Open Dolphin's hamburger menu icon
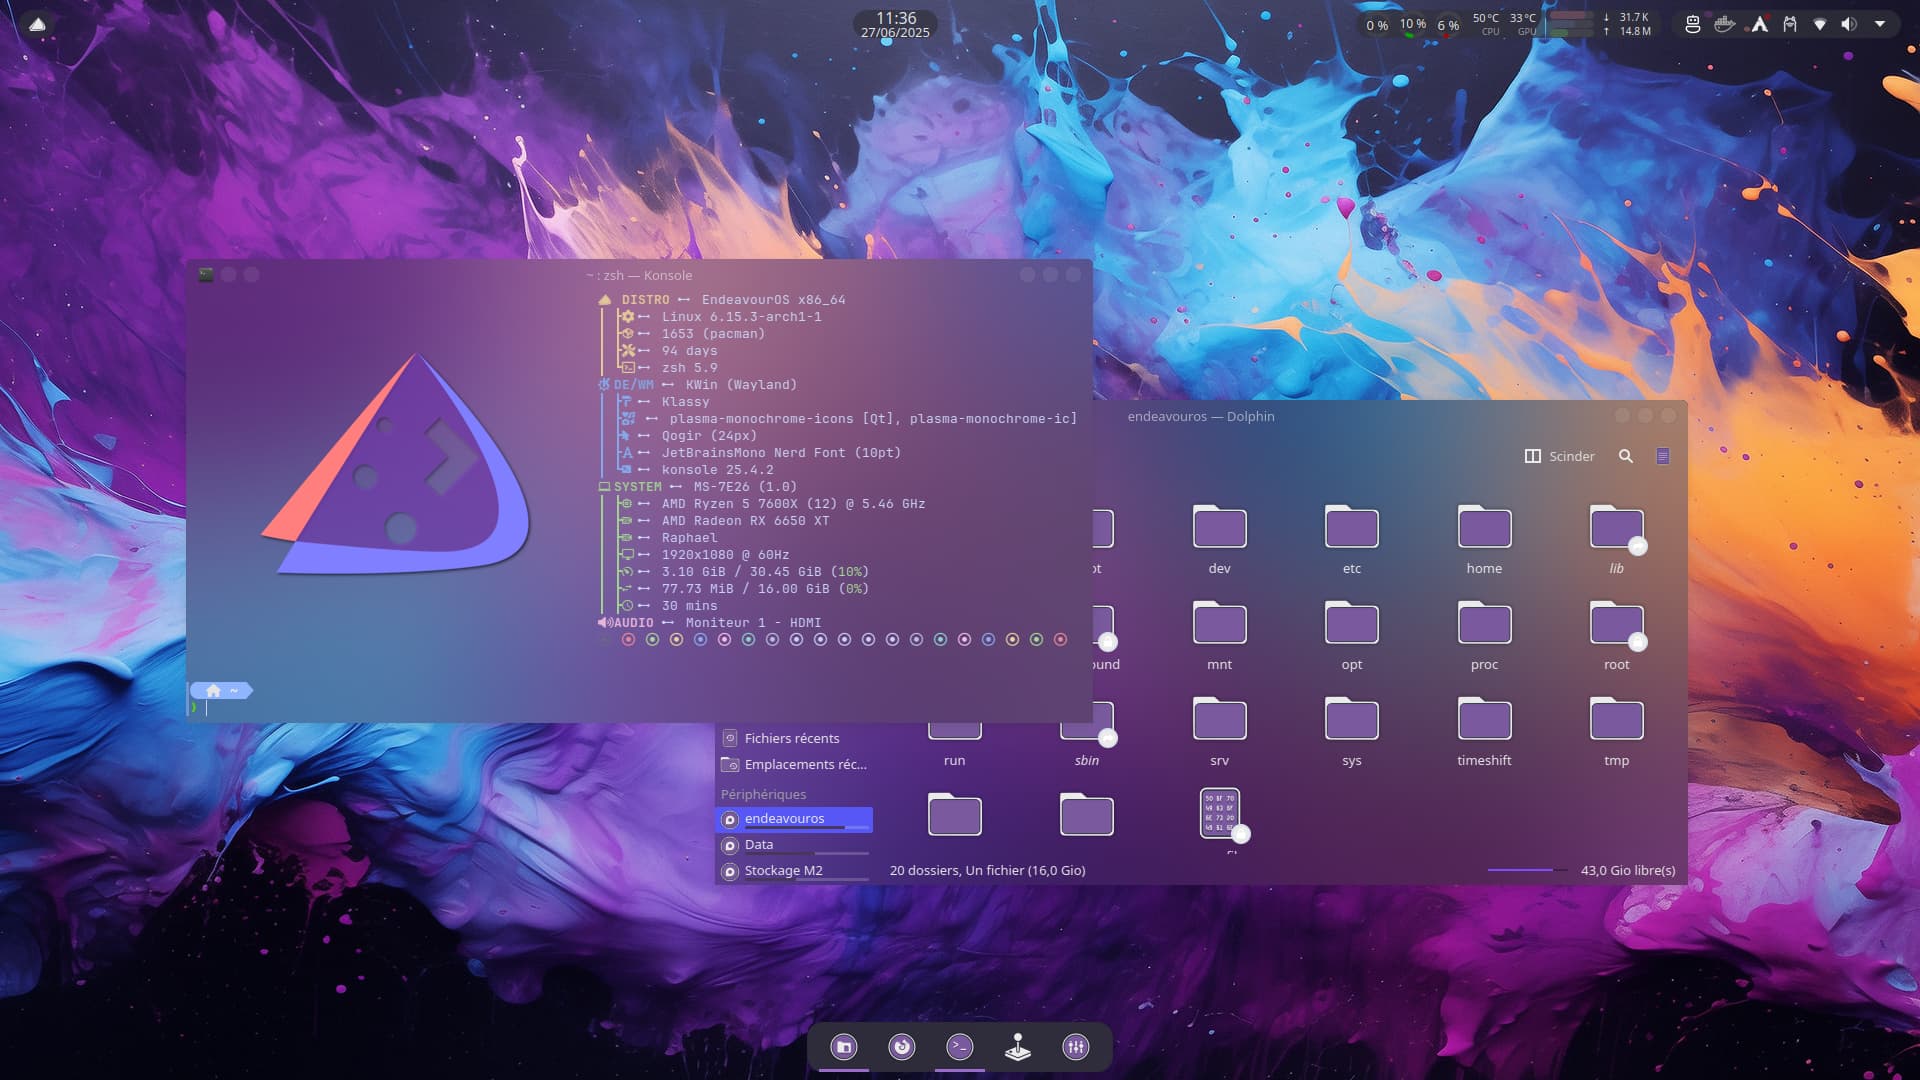Screen dimensions: 1920x1080 1663,456
